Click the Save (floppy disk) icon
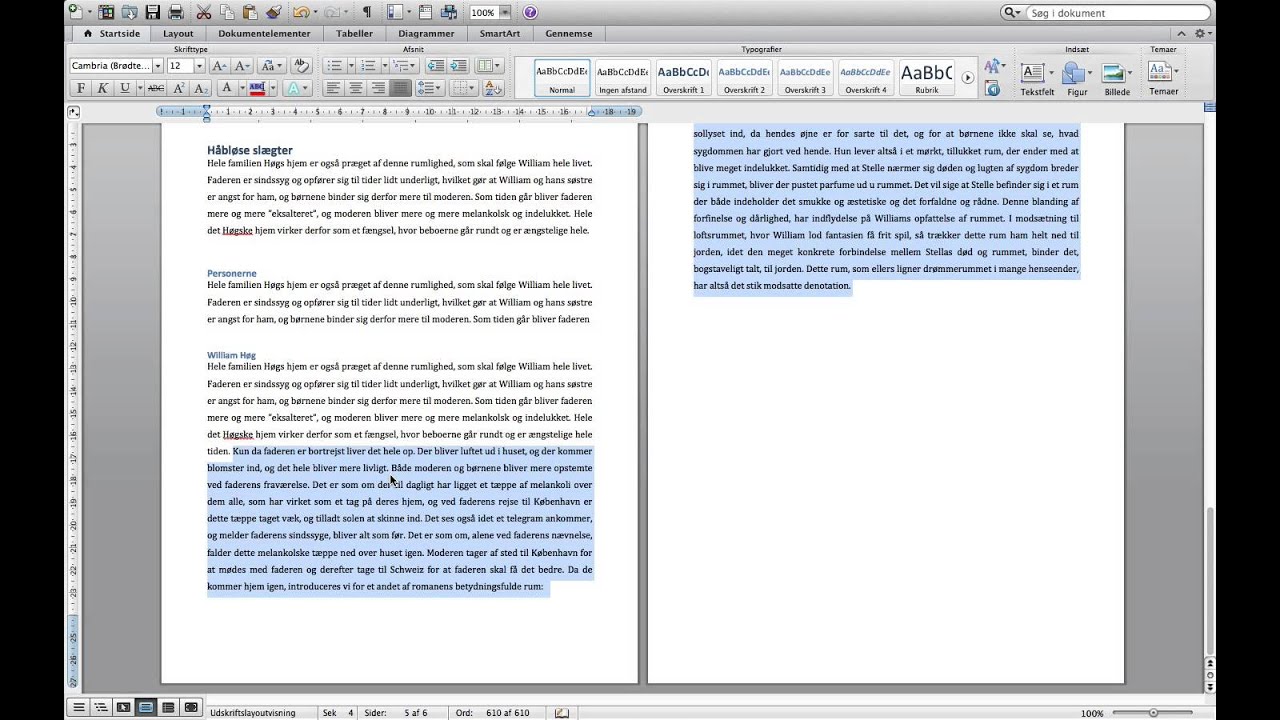 (x=152, y=12)
